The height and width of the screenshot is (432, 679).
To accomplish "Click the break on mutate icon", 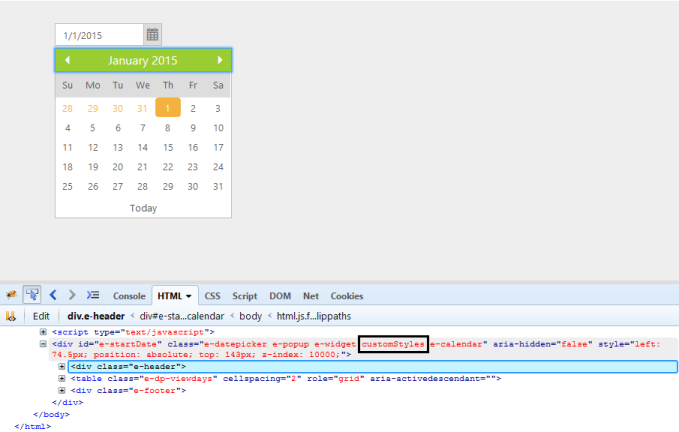I will pos(11,316).
